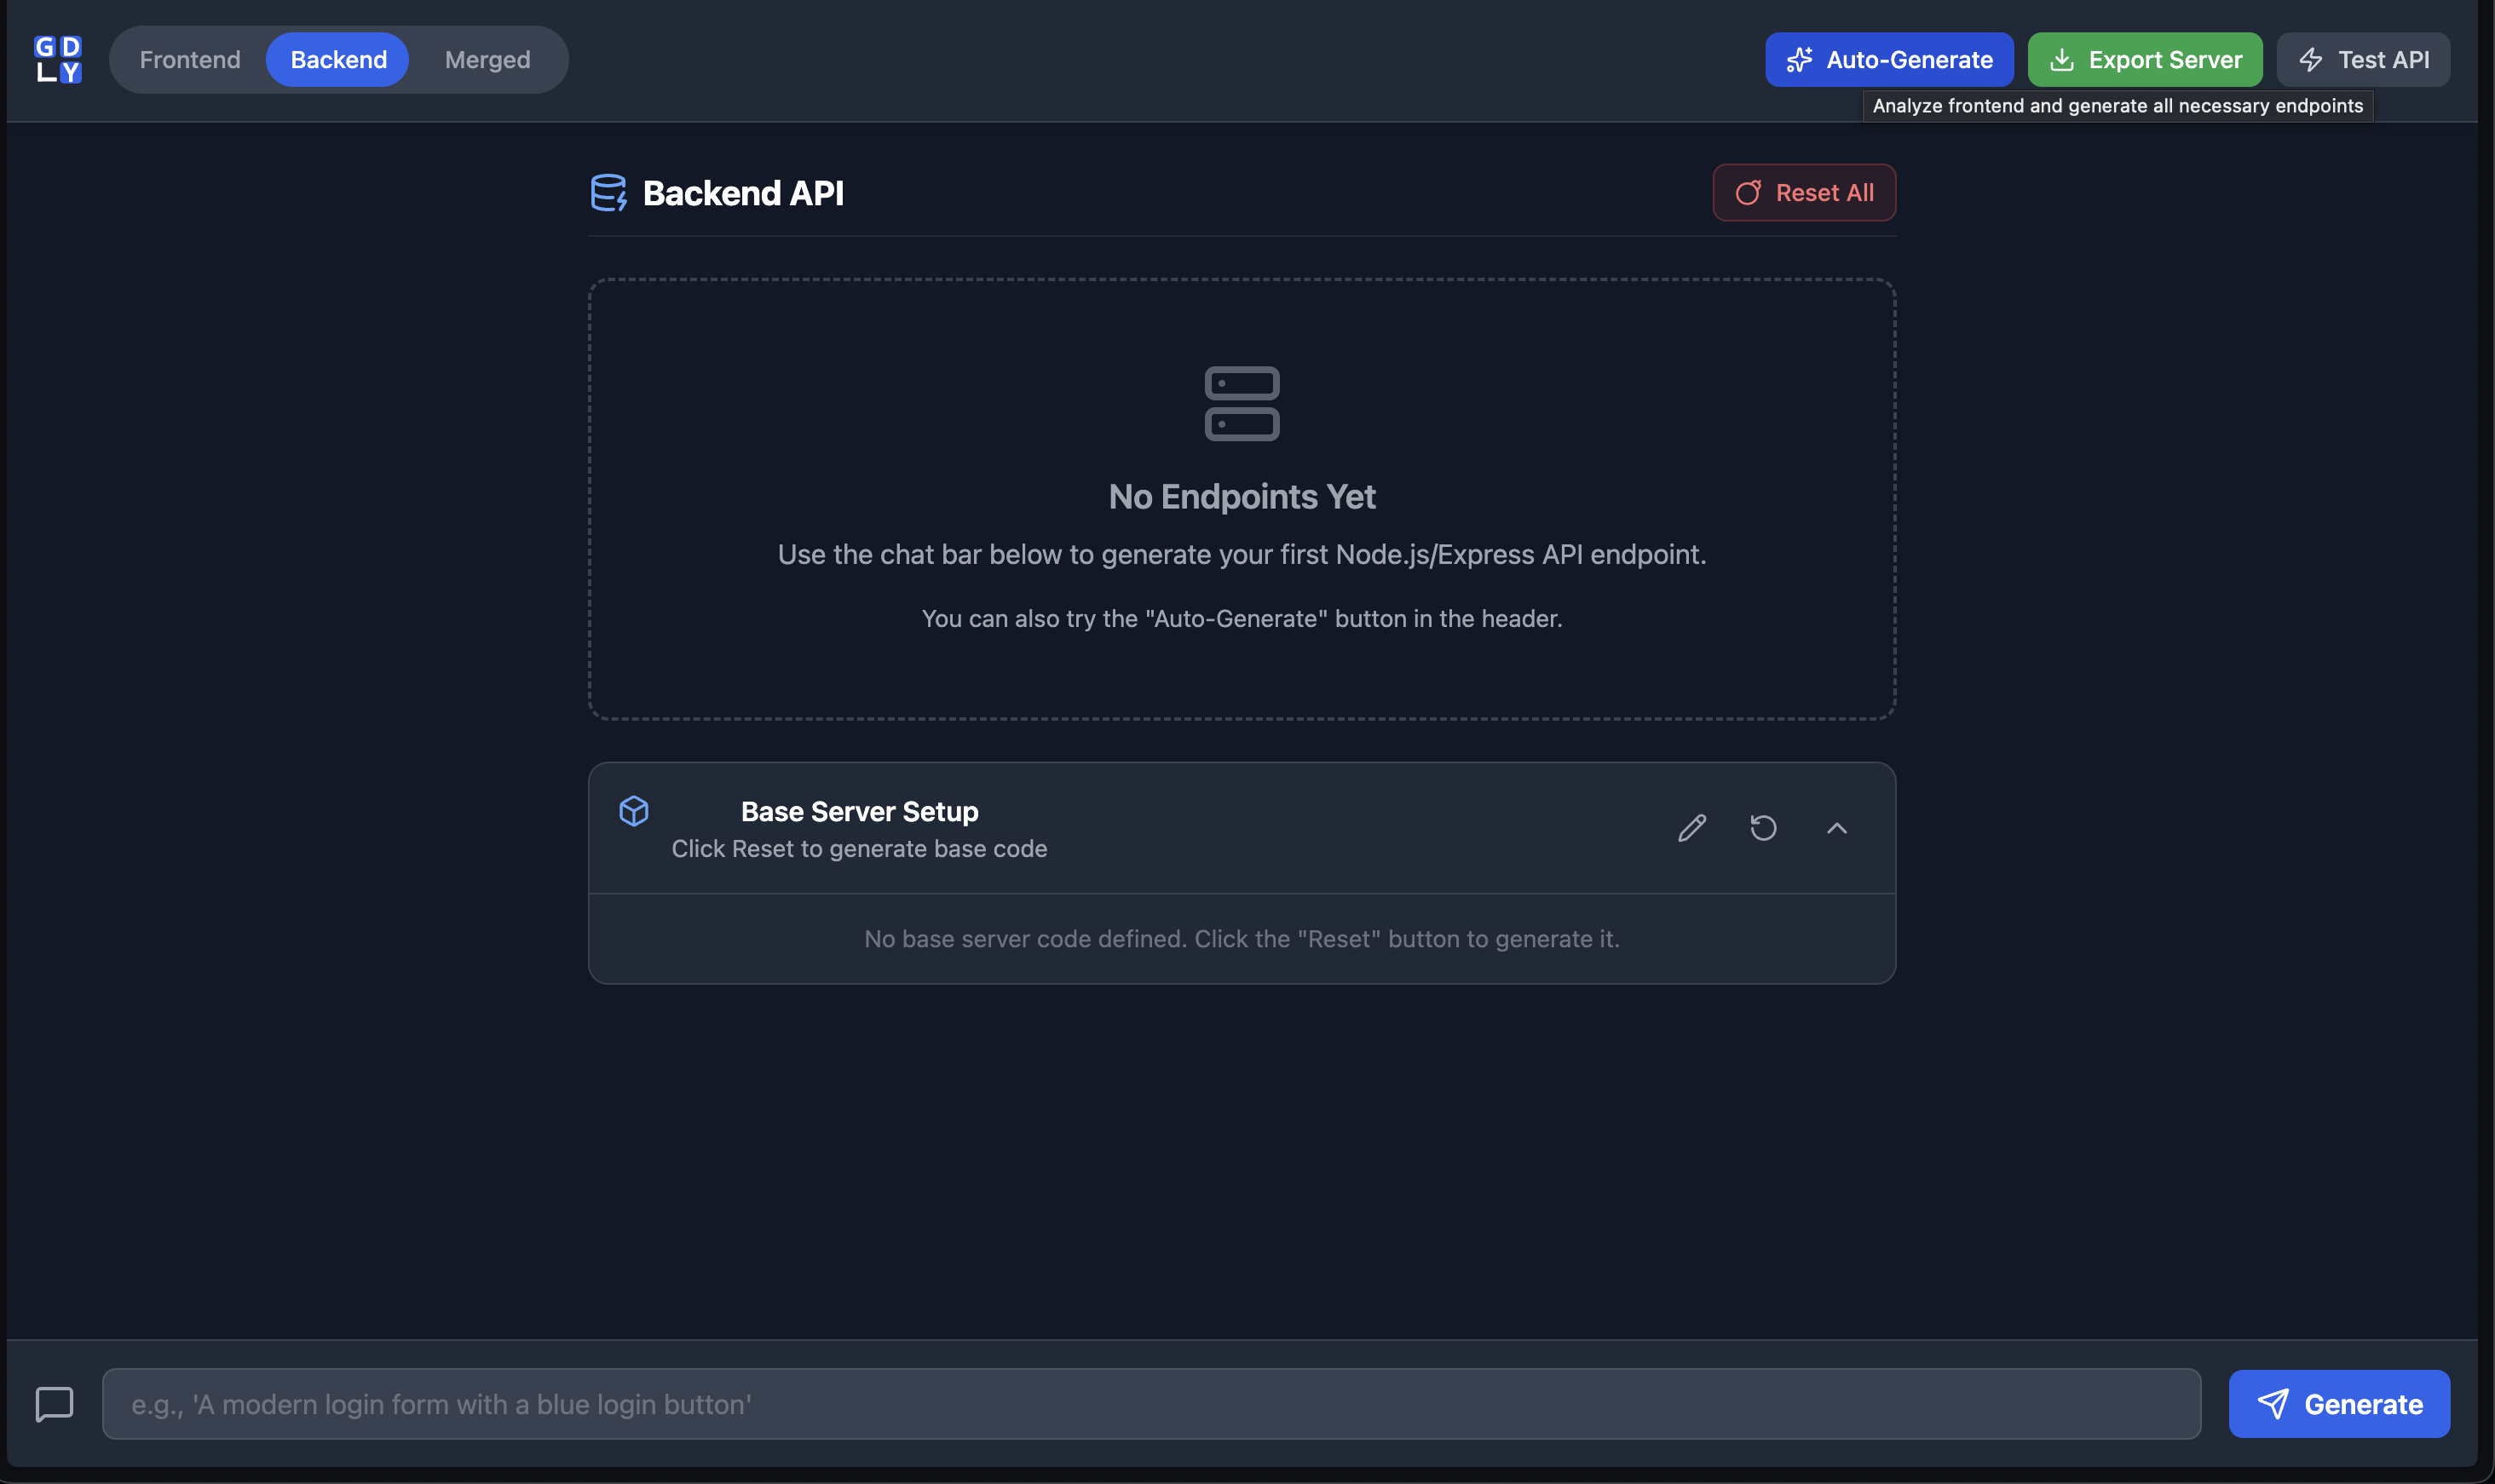Click the paper plane icon in Generate
This screenshot has height=1484, width=2495.
2272,1403
